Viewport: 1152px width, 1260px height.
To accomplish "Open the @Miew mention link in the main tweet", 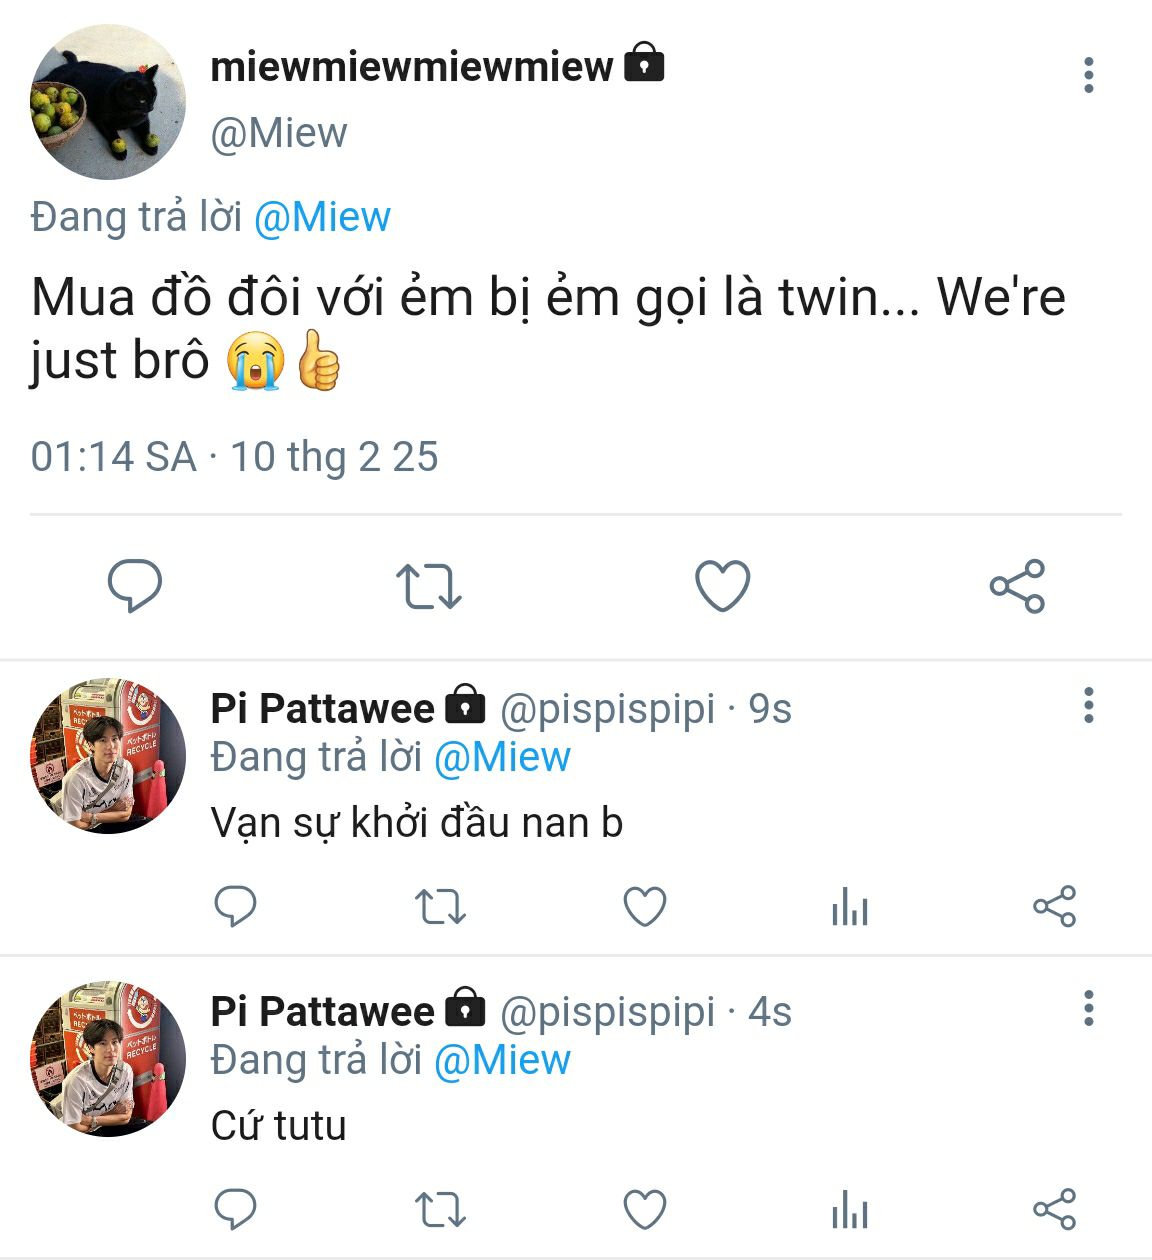I will pos(322,217).
